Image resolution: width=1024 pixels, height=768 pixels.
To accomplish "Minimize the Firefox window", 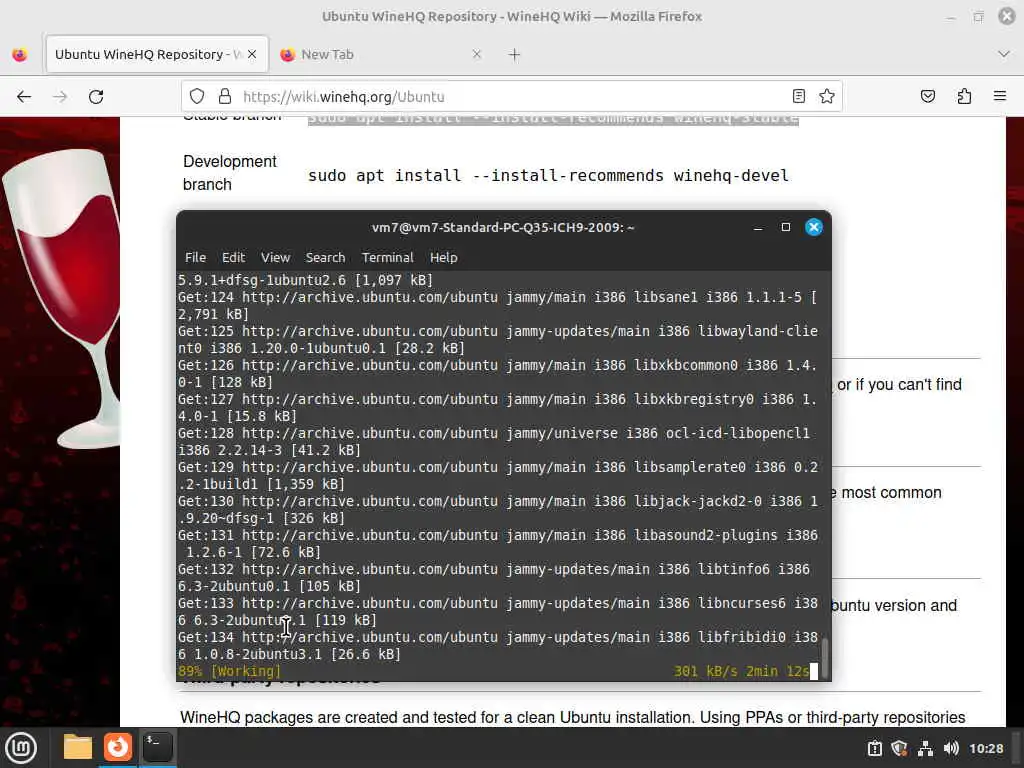I will point(950,17).
